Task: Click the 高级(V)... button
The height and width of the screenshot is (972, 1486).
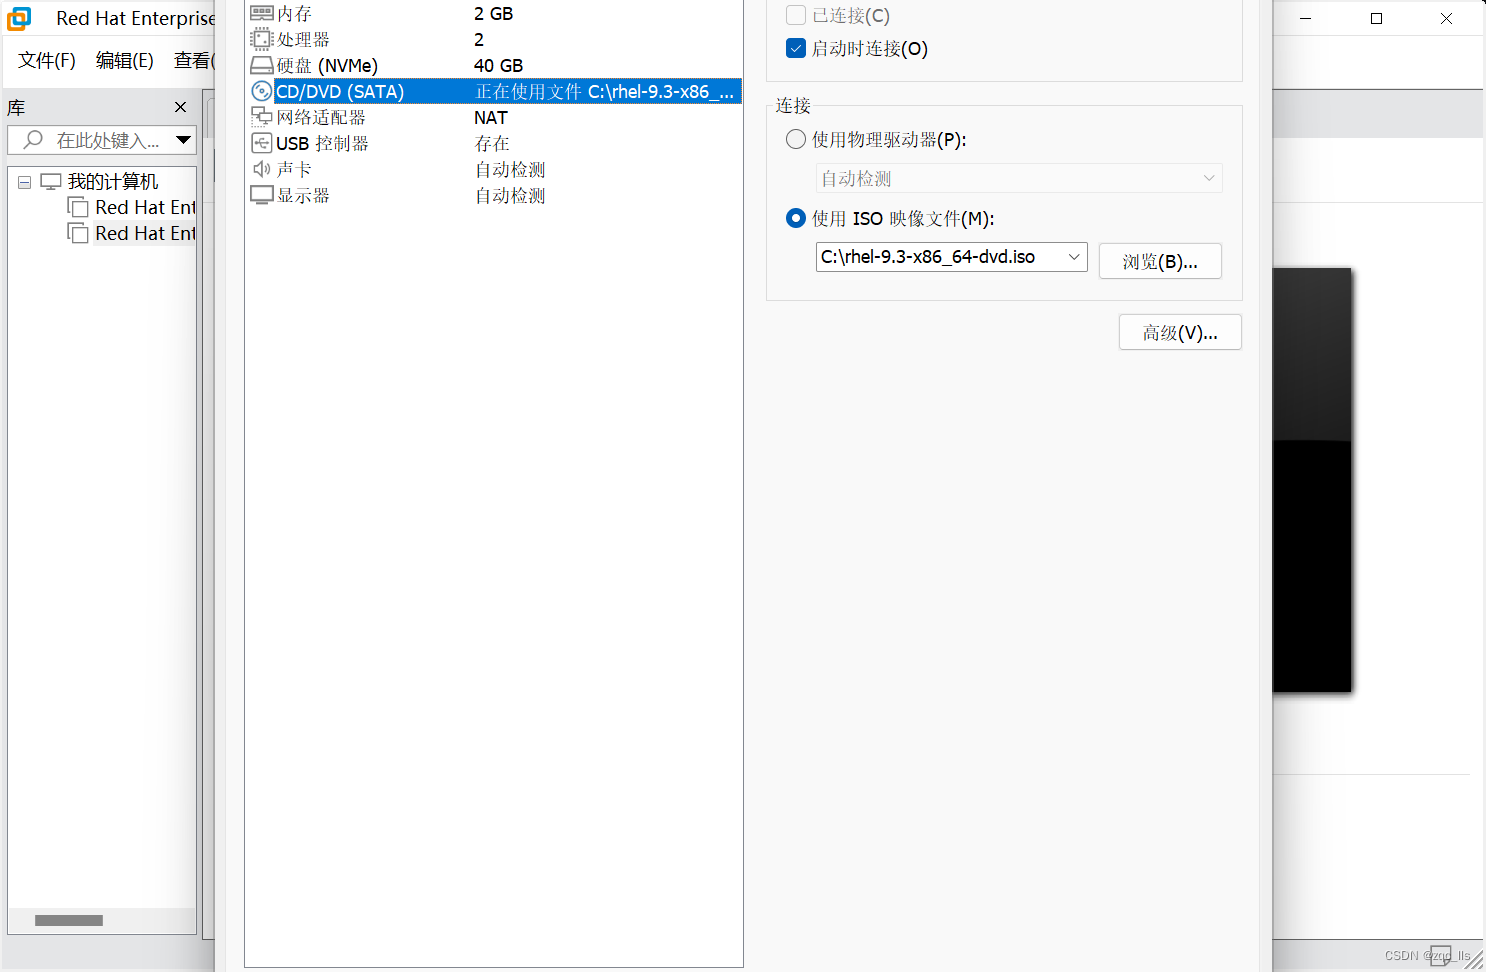Action: (x=1180, y=332)
